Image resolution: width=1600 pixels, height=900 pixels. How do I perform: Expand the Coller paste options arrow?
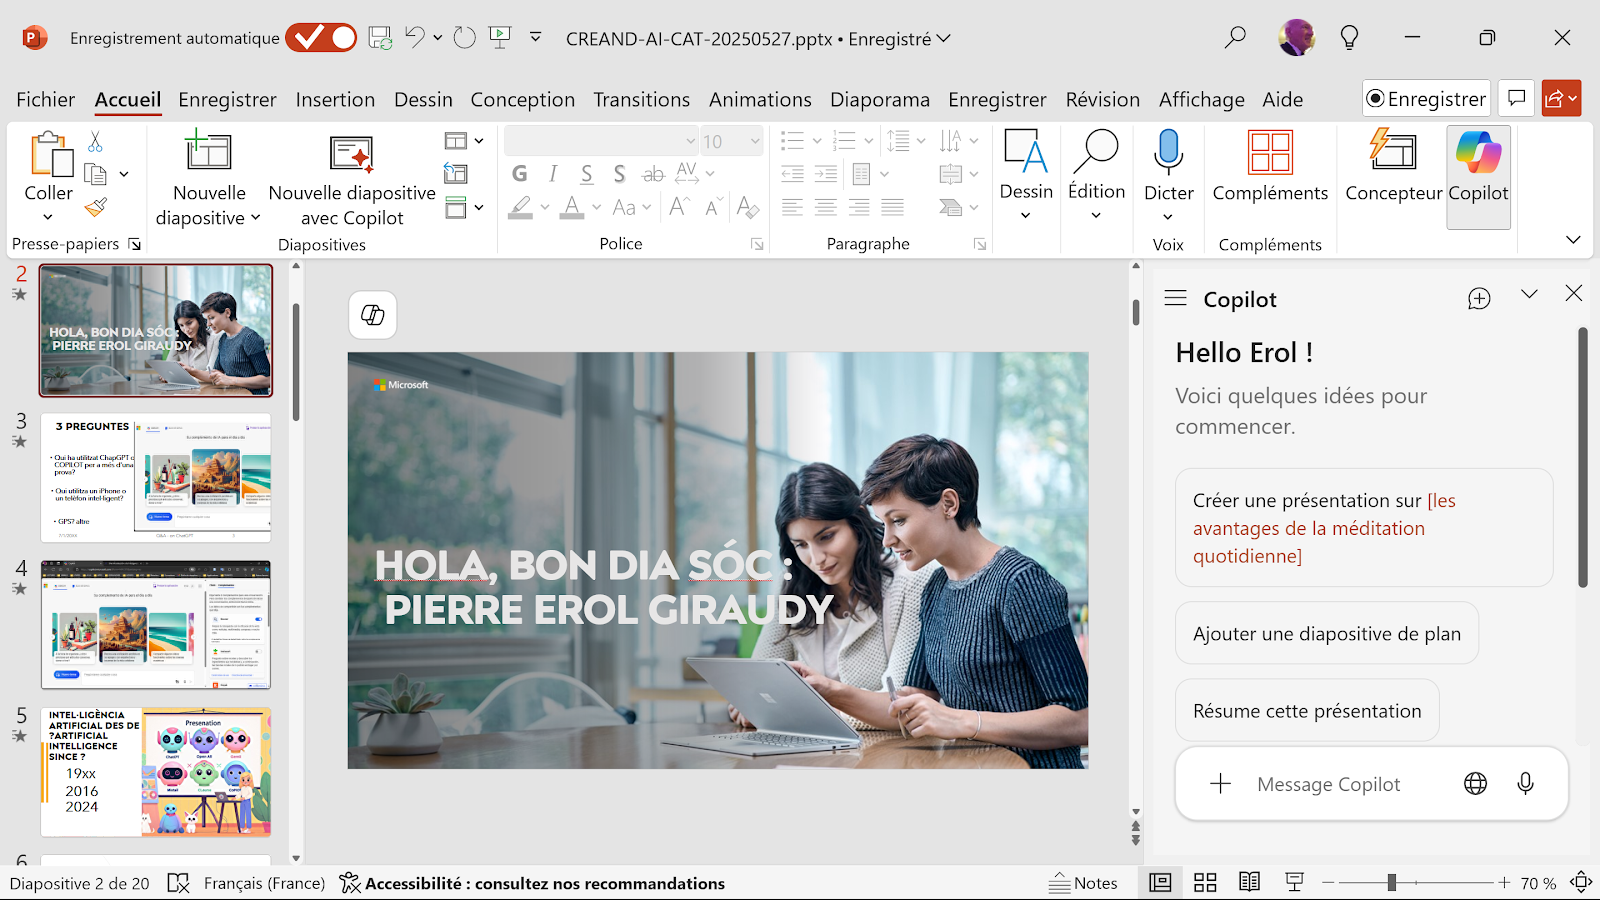tap(48, 217)
